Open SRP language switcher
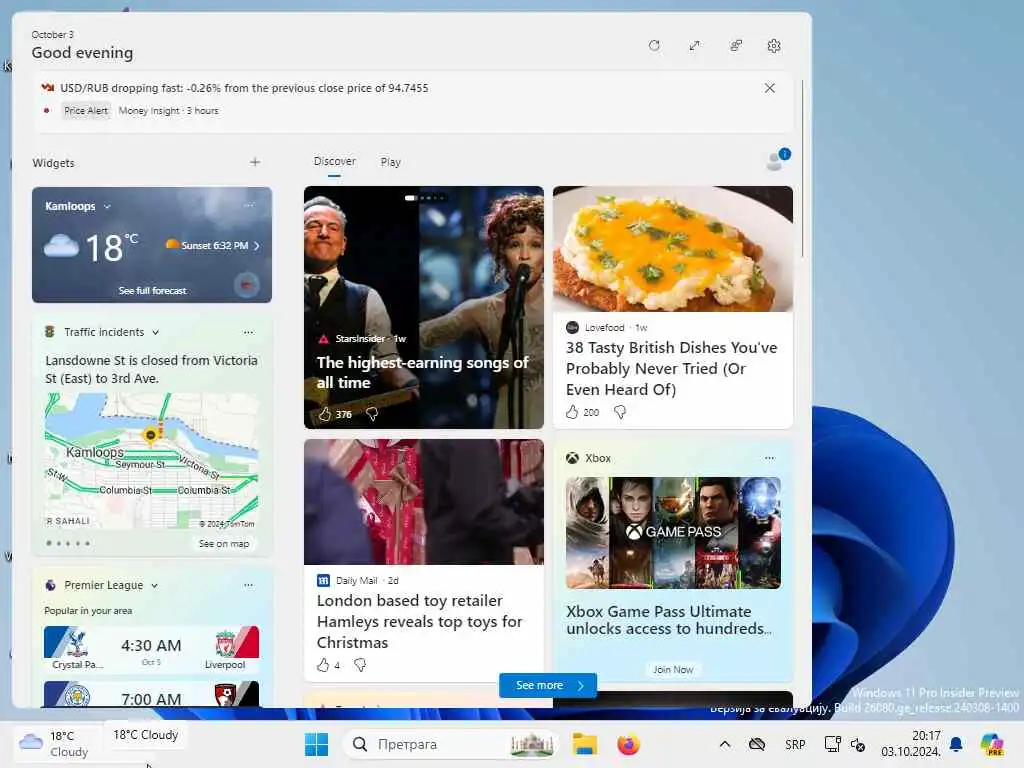The width and height of the screenshot is (1024, 768). tap(795, 744)
